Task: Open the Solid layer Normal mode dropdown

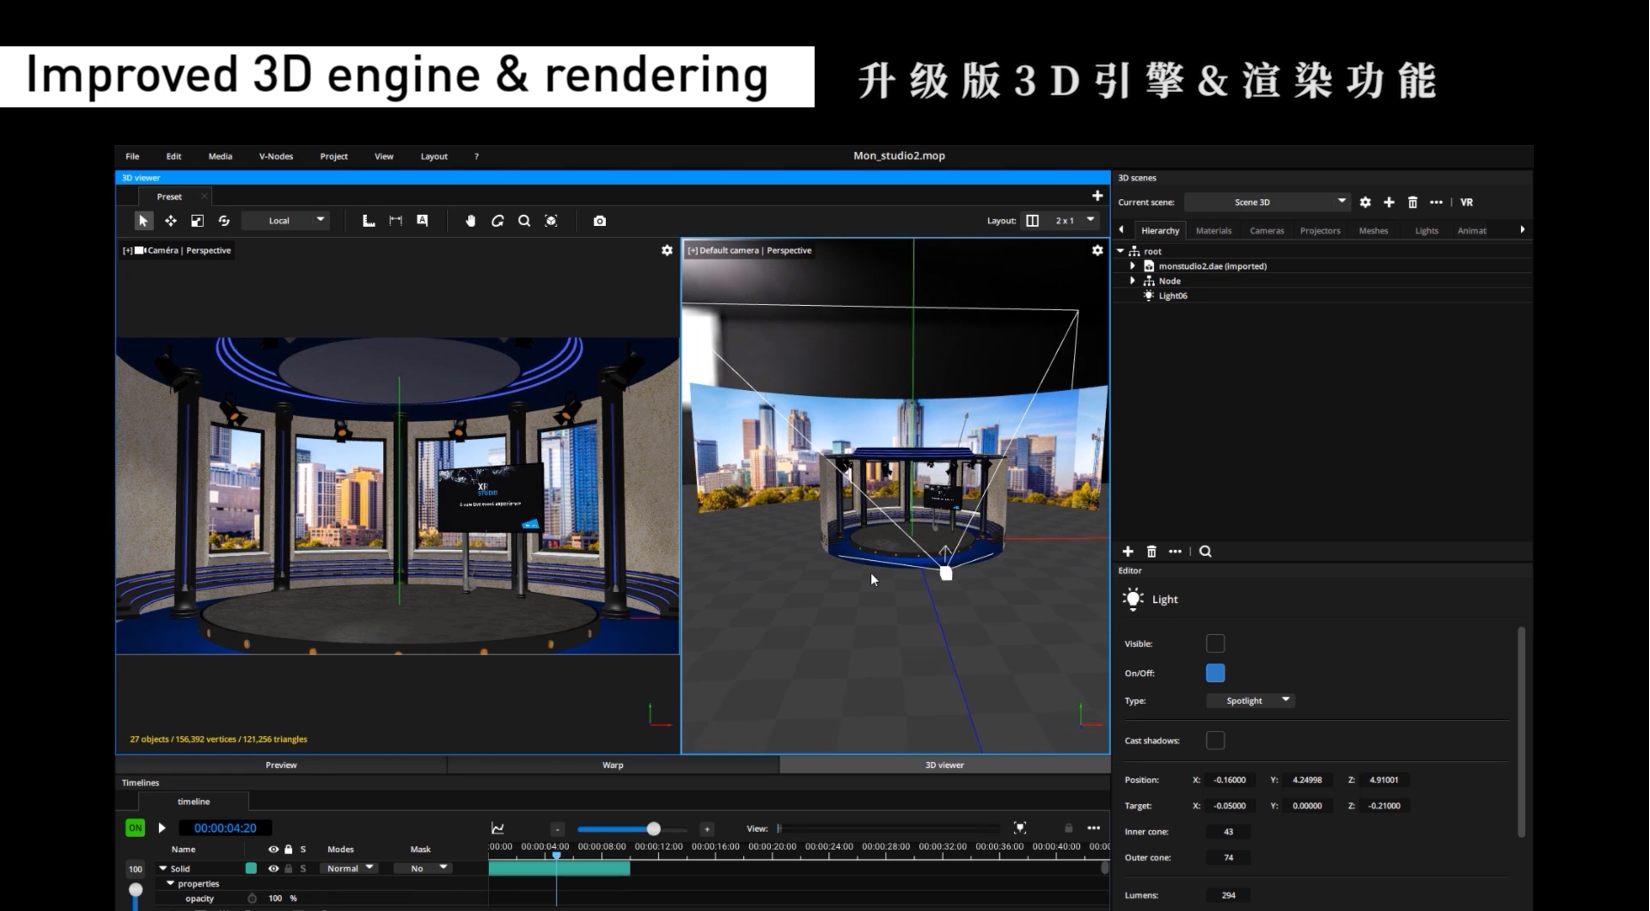Action: tap(348, 869)
